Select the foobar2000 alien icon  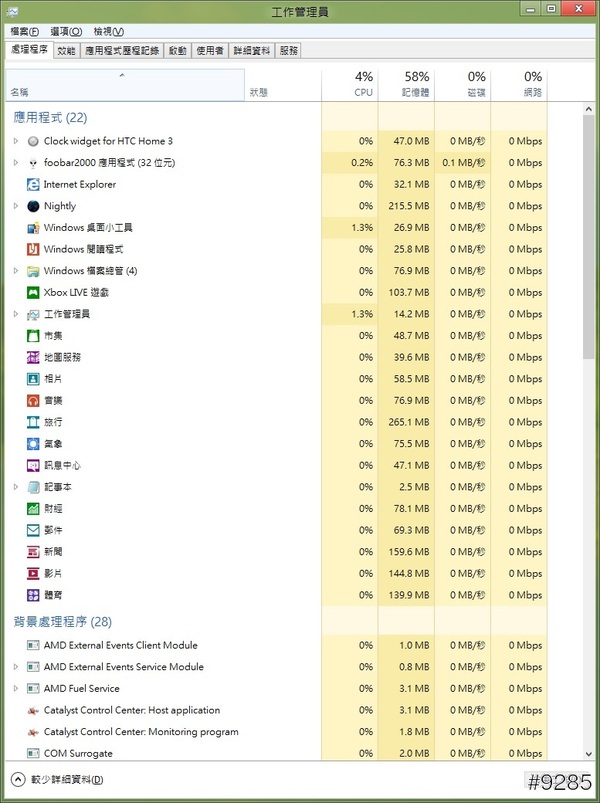(33, 163)
